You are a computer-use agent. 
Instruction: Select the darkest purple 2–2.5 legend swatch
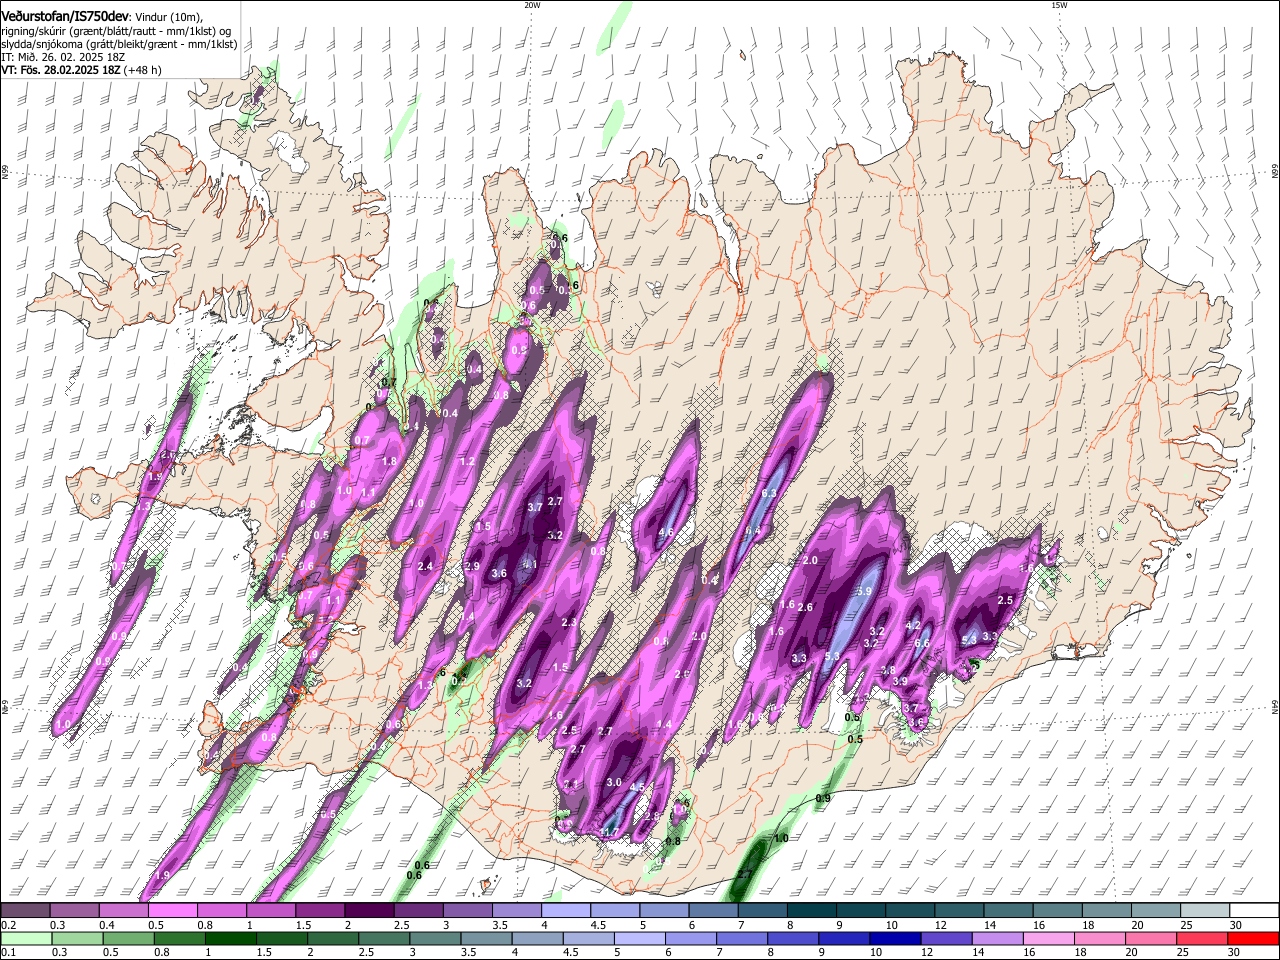(x=370, y=911)
